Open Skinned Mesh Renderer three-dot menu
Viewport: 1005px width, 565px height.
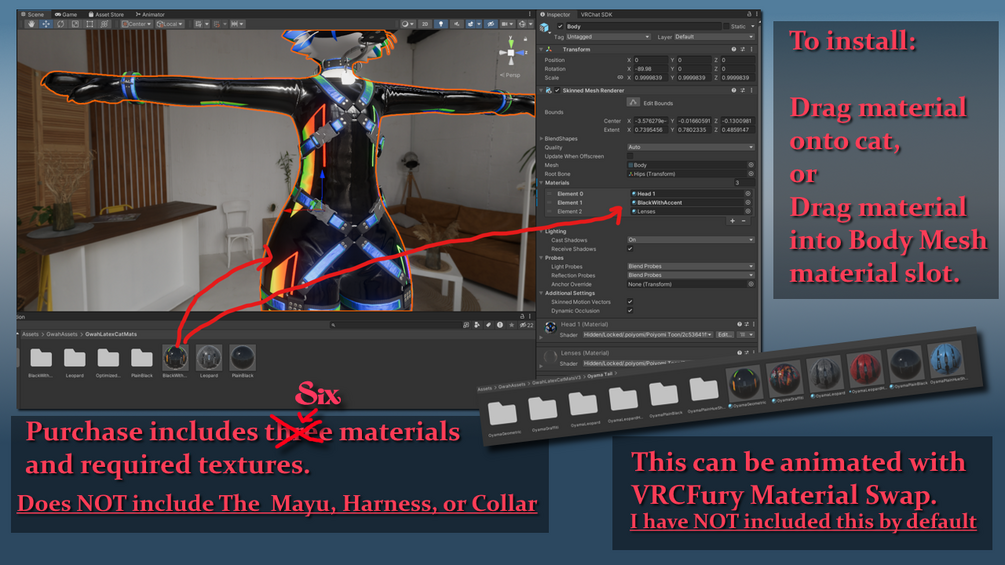tap(751, 90)
